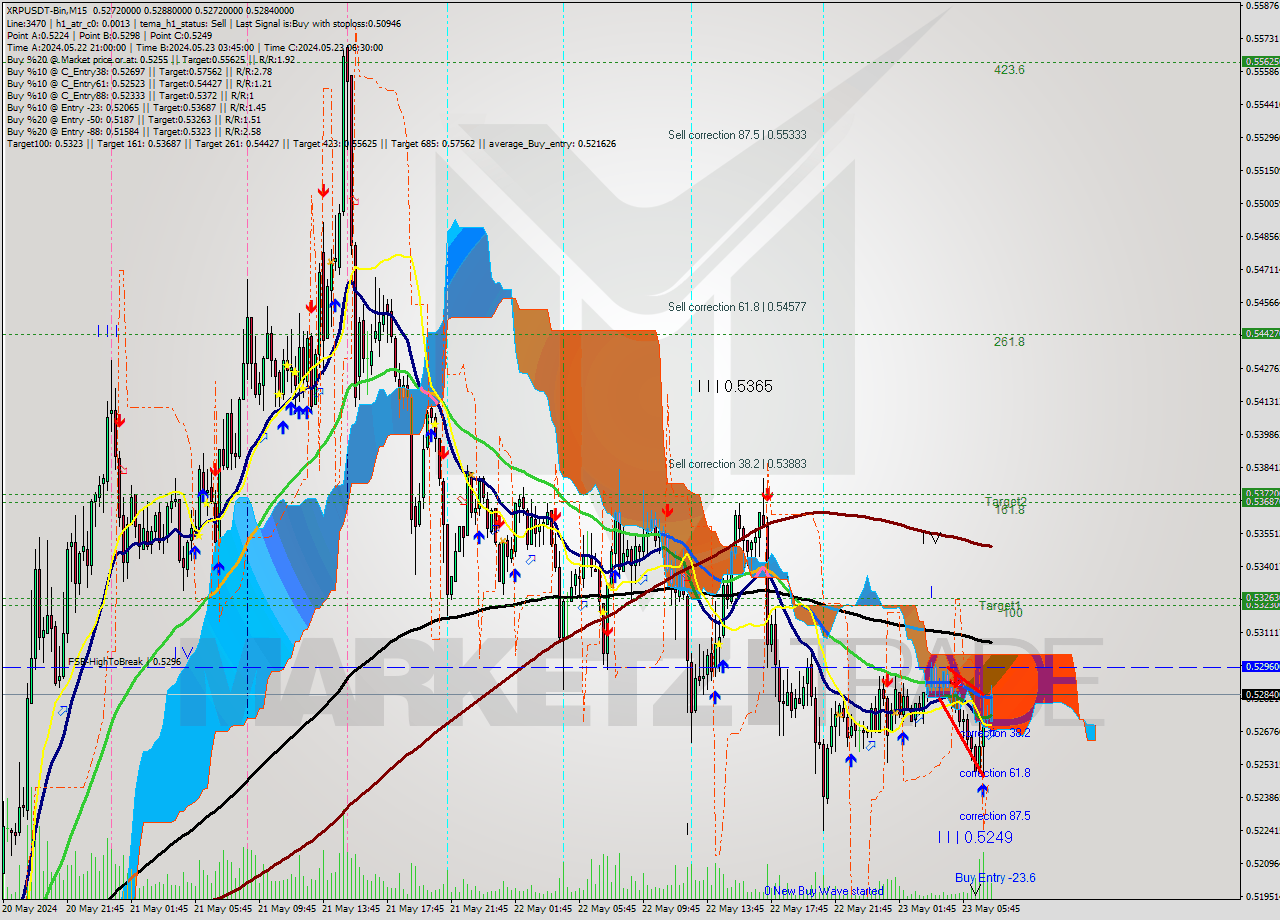Click the 'correction 87.5' blue label

(995, 816)
